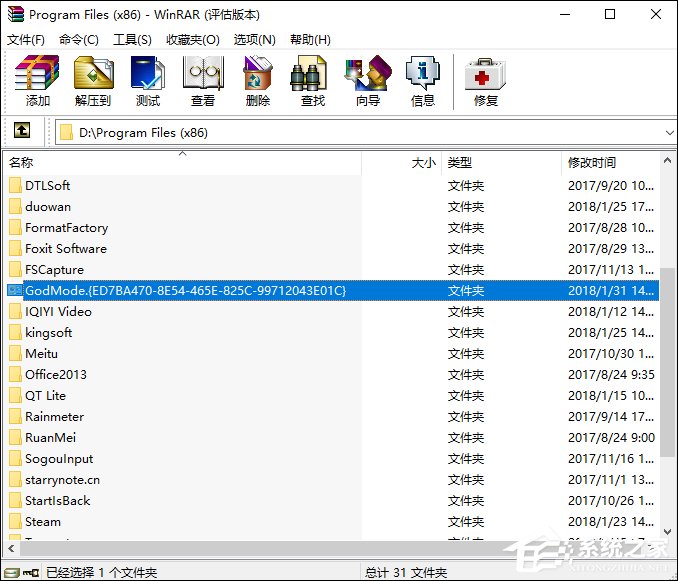This screenshot has width=678, height=581.
Task: Open the 查看 (View) tool
Action: (203, 81)
